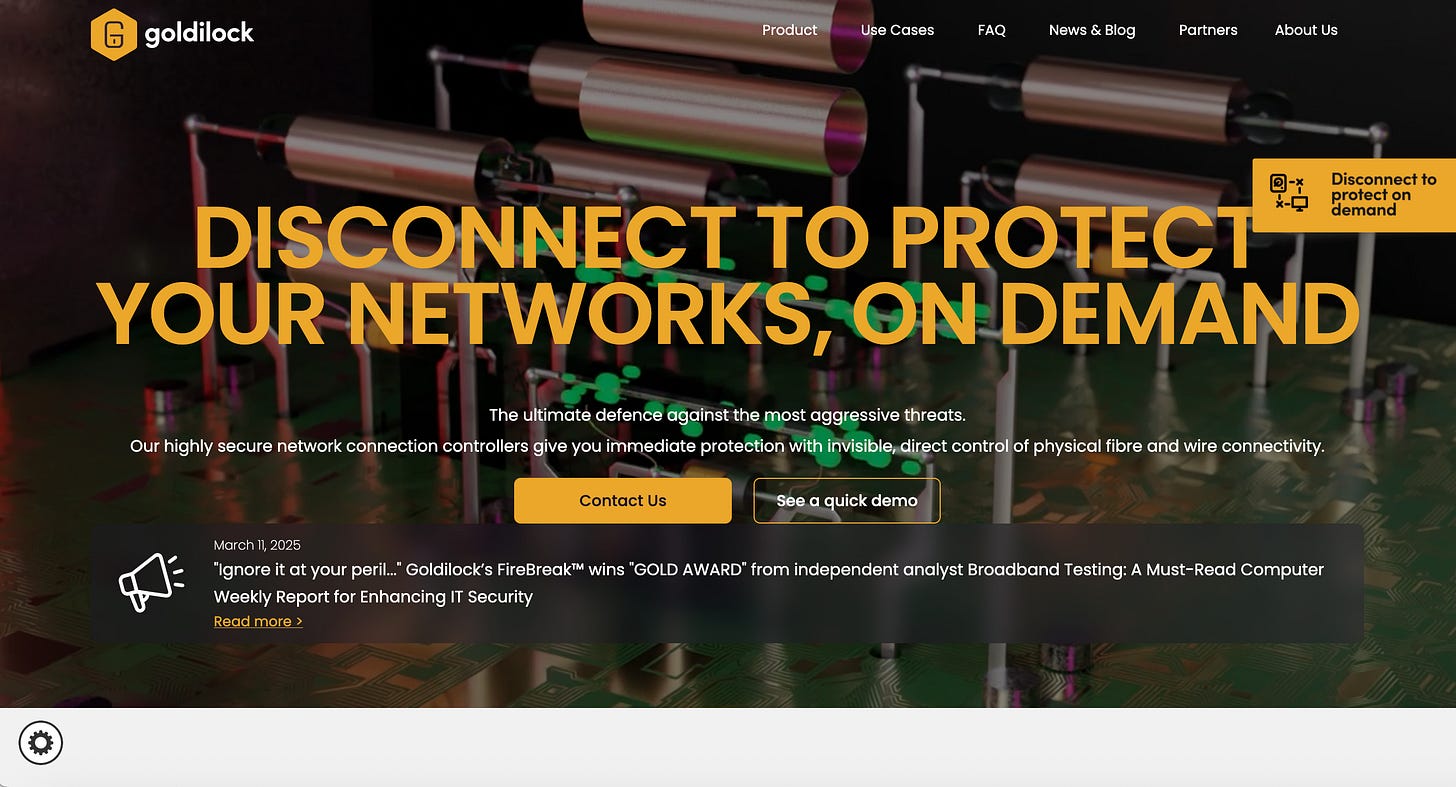Open the About Us menu item
Image resolution: width=1456 pixels, height=787 pixels.
[x=1306, y=30]
